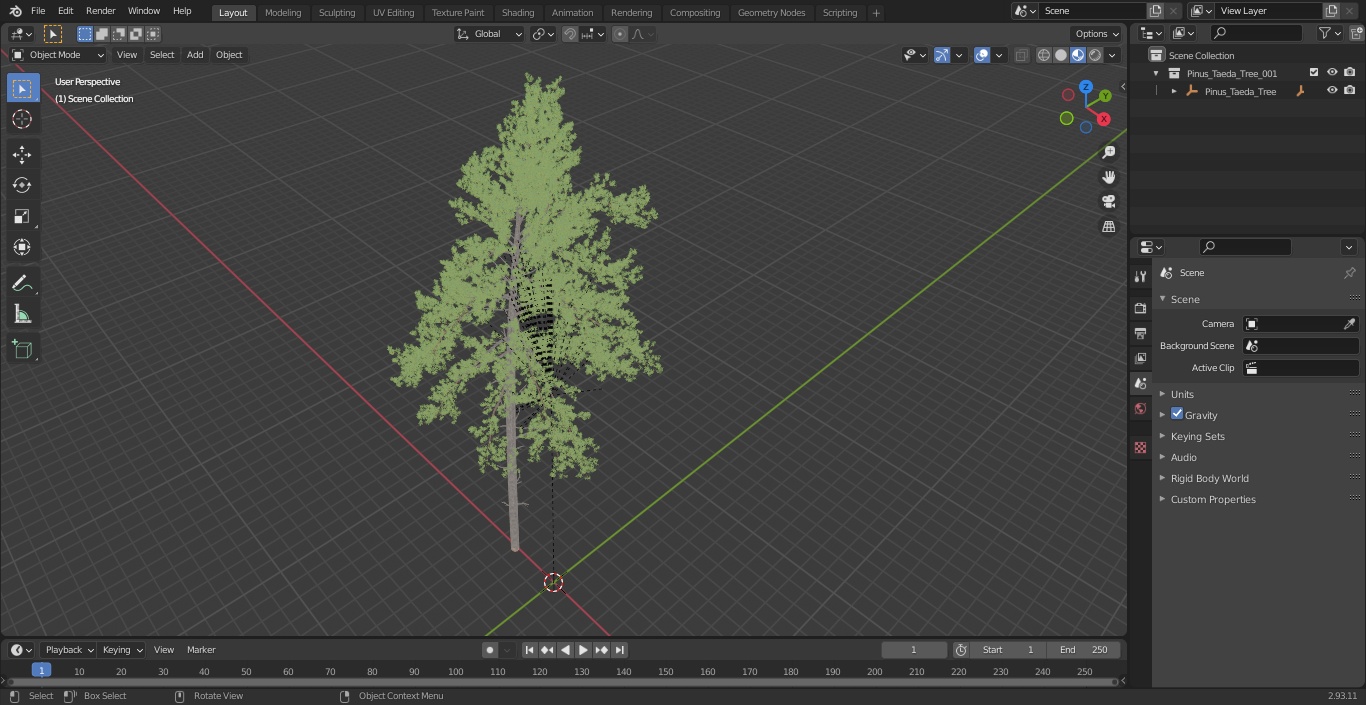The height and width of the screenshot is (705, 1366).
Task: Switch to solid viewport shading
Action: (1061, 55)
